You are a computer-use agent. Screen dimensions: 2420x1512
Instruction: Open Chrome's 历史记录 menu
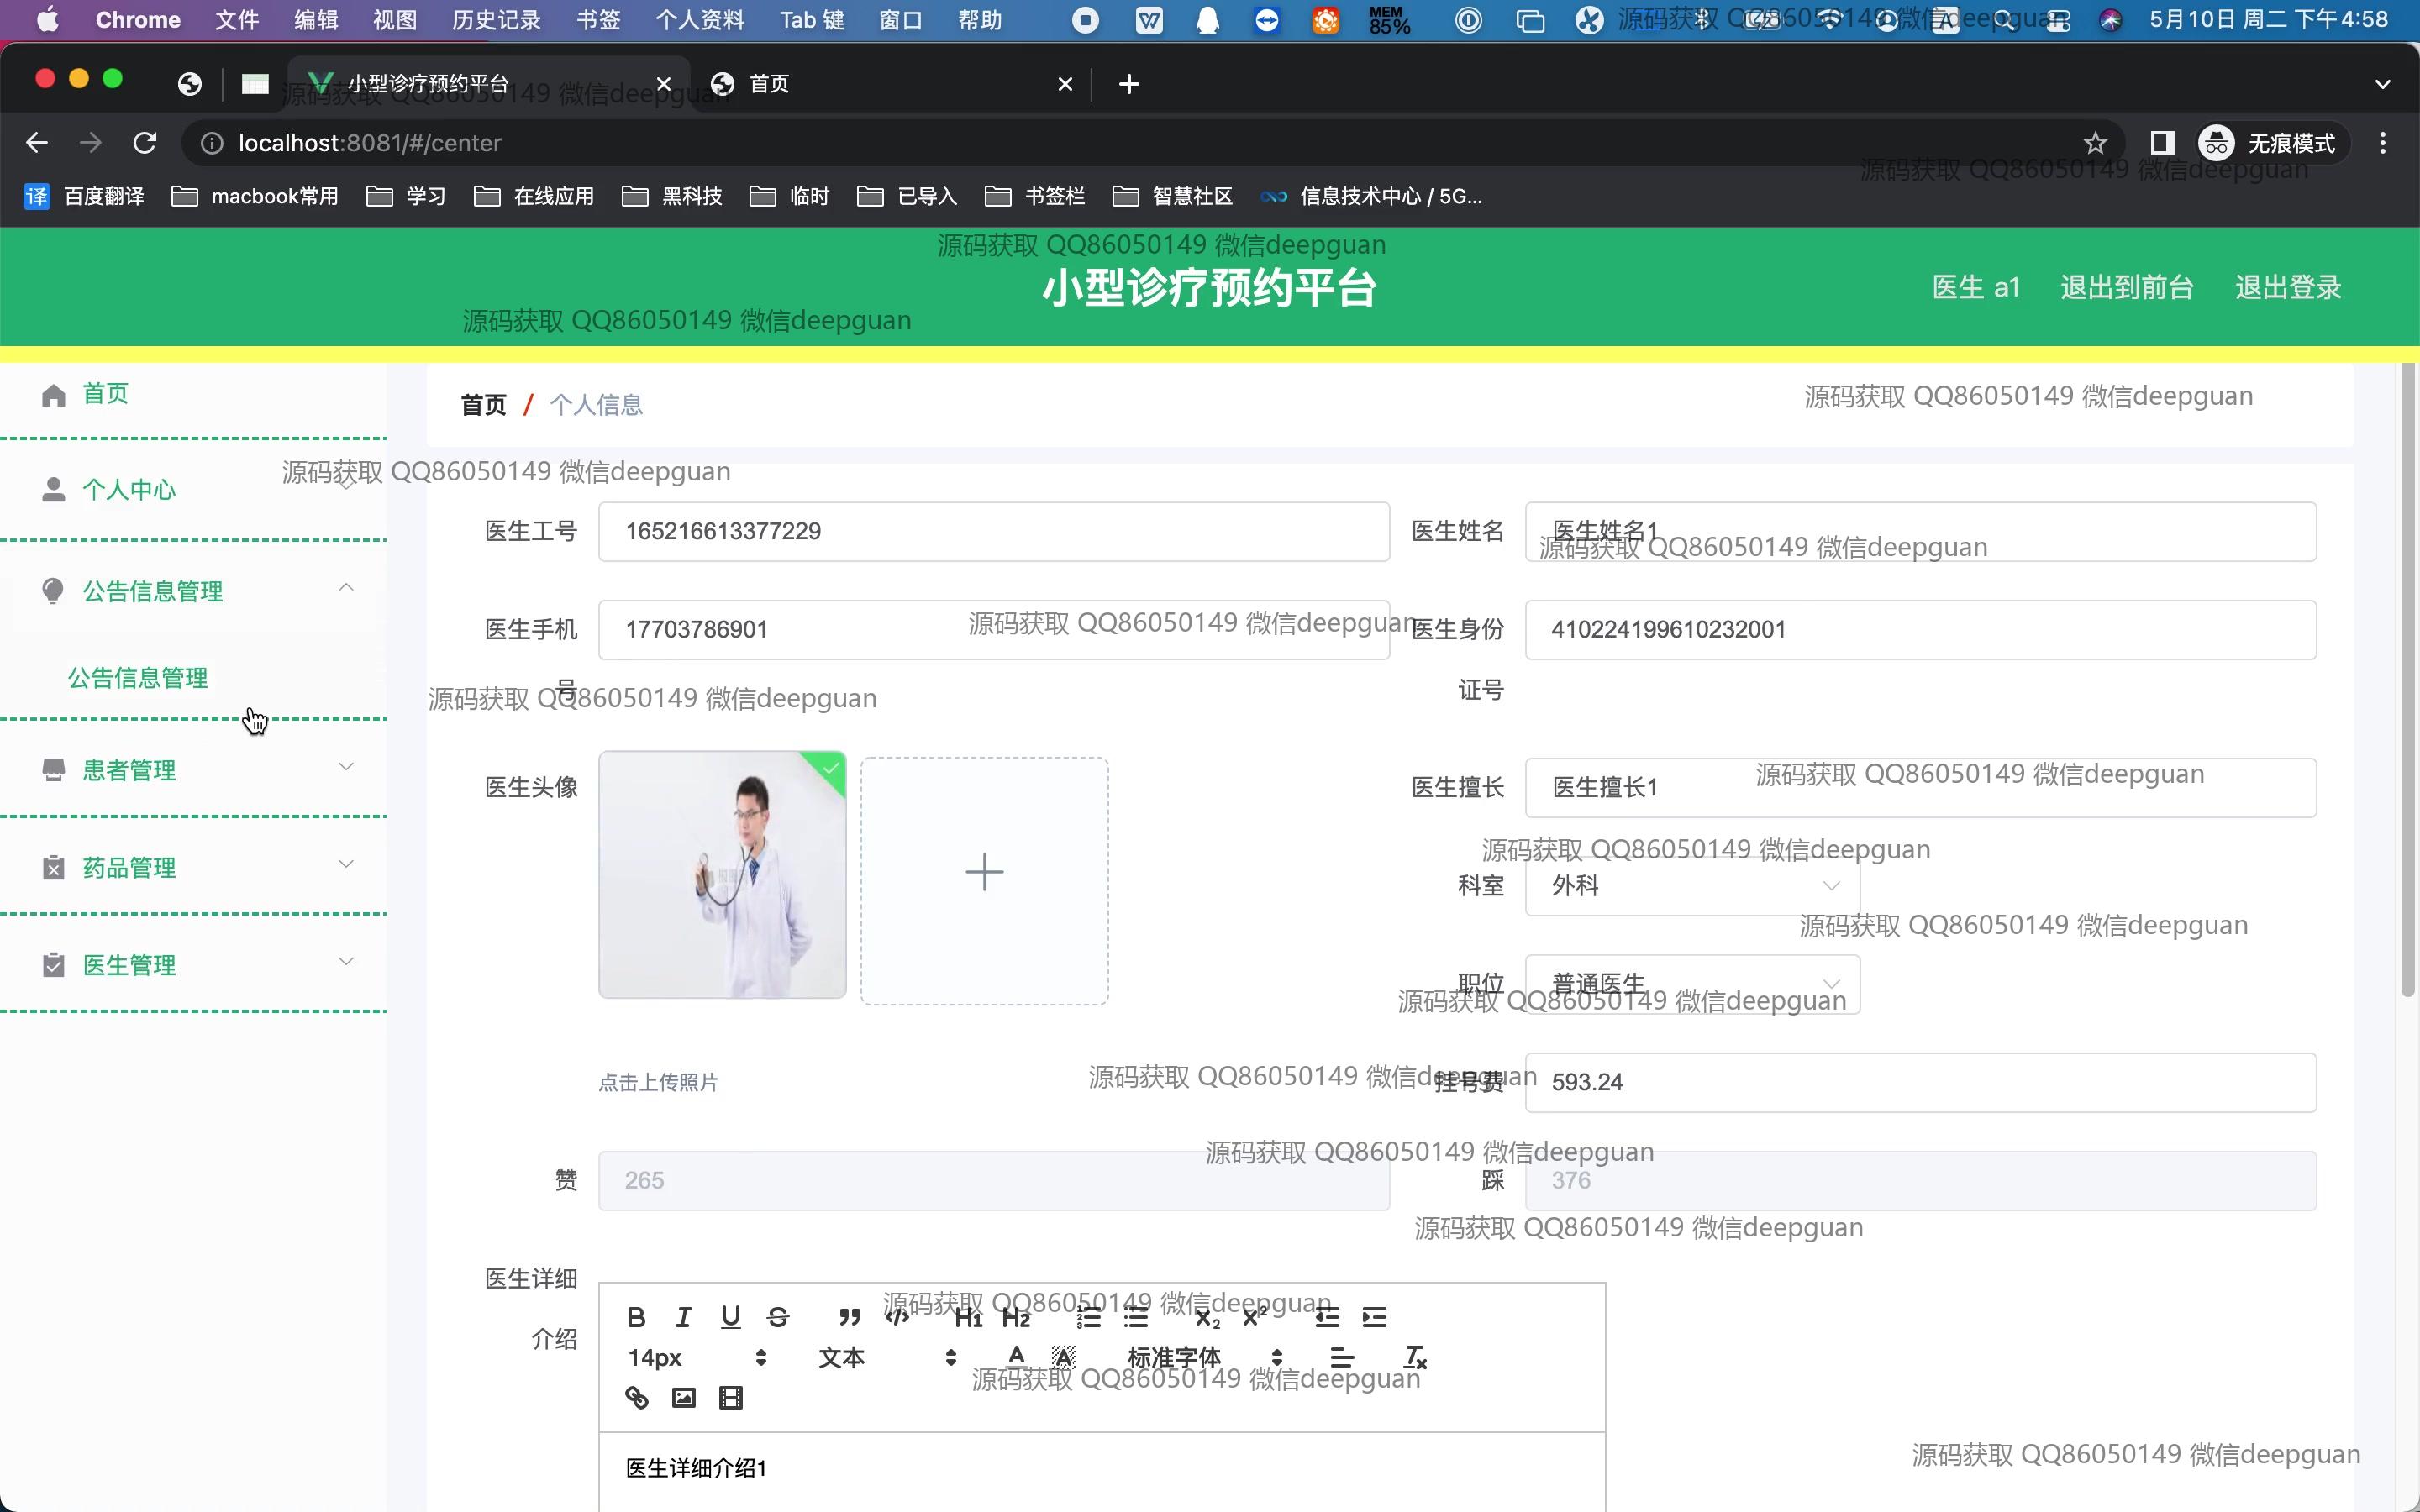point(496,20)
